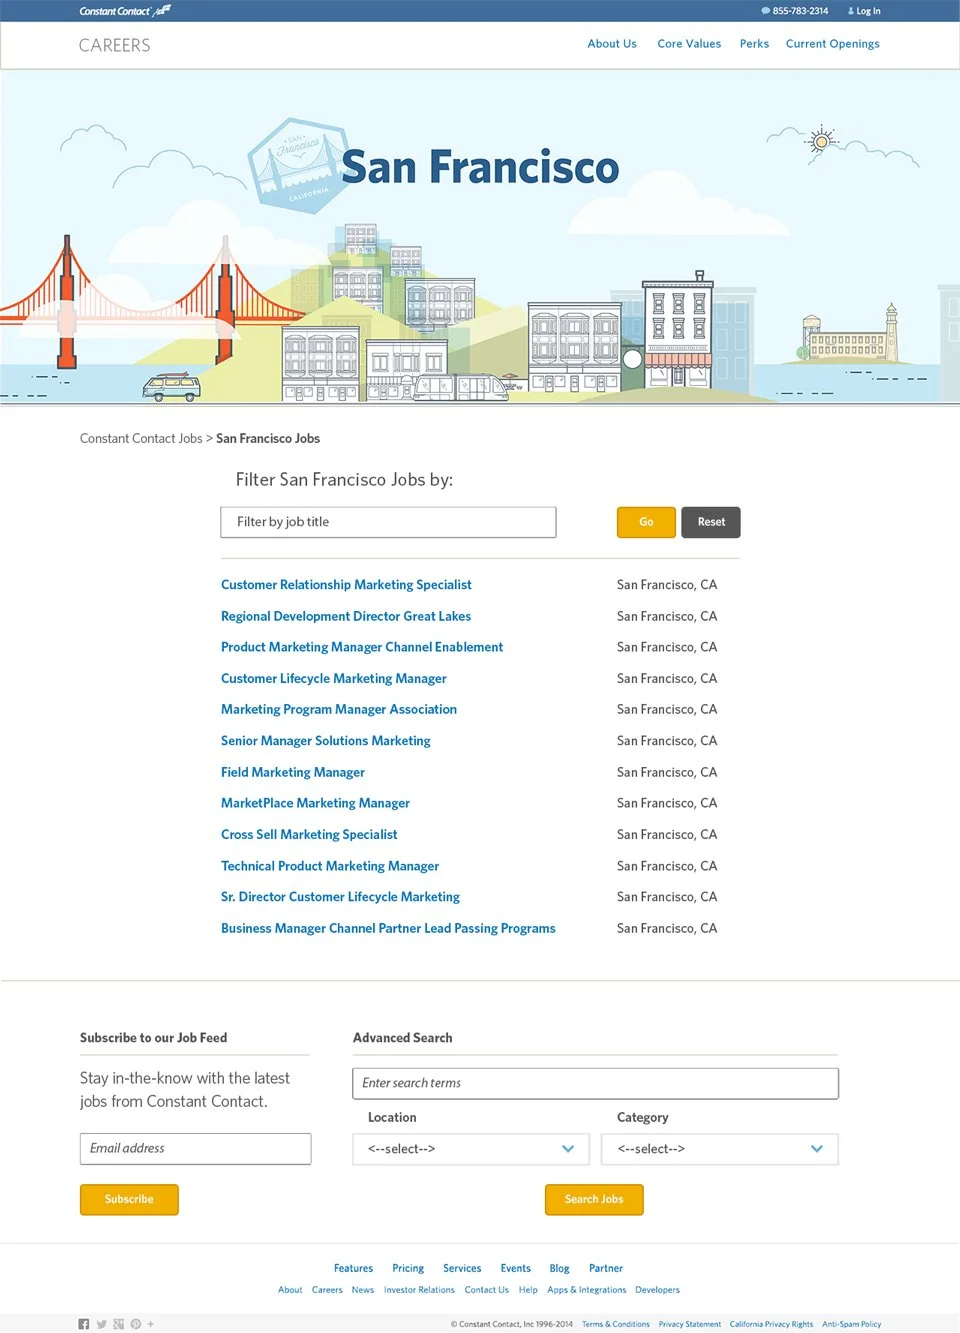Open the Apps & Integrations footer link
Viewport: 960px width, 1333px height.
(x=587, y=1290)
